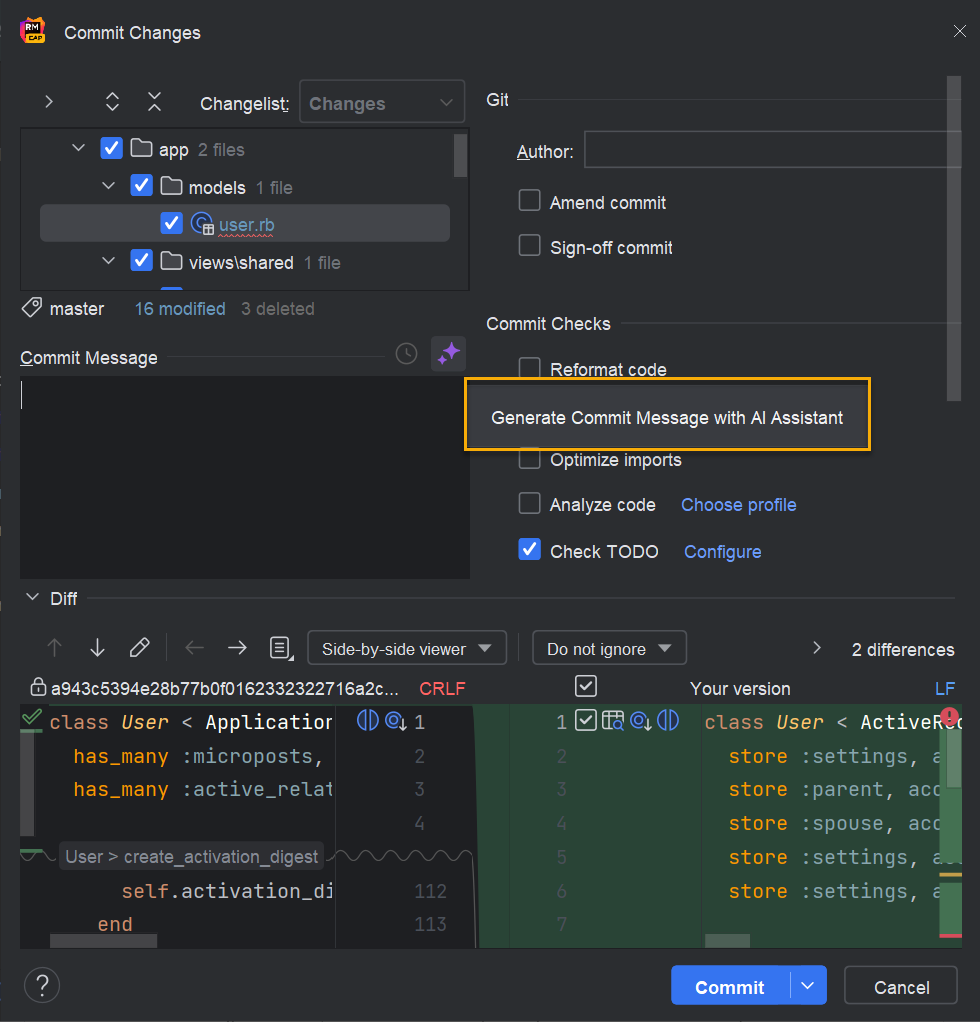The image size is (980, 1022).
Task: Open the Side-by-side viewer dropdown
Action: [407, 648]
